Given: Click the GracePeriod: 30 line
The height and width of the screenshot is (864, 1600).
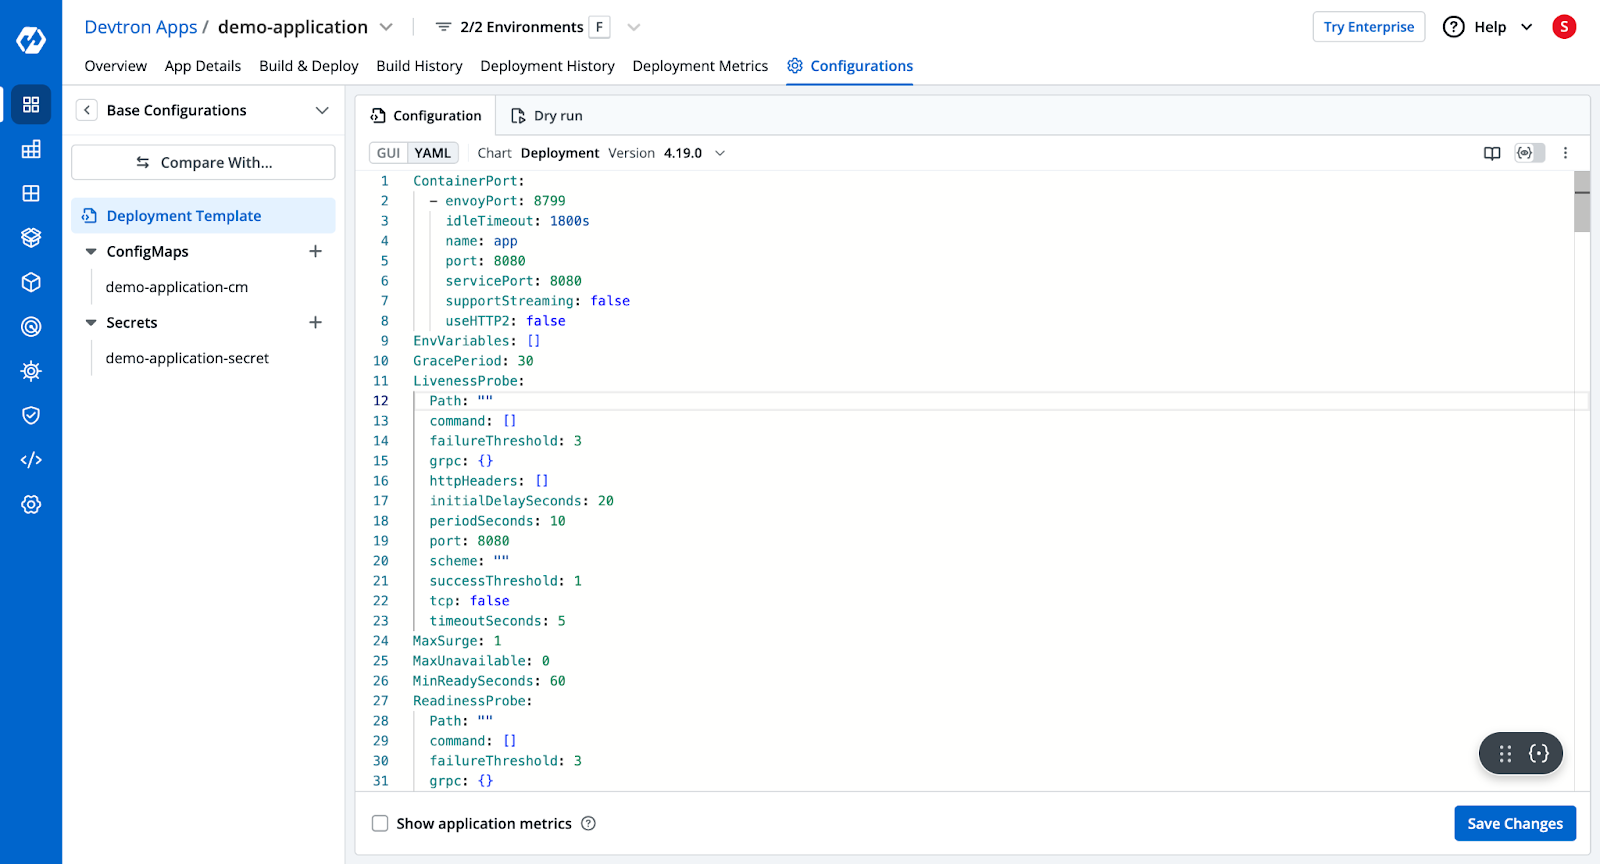Looking at the screenshot, I should 473,361.
